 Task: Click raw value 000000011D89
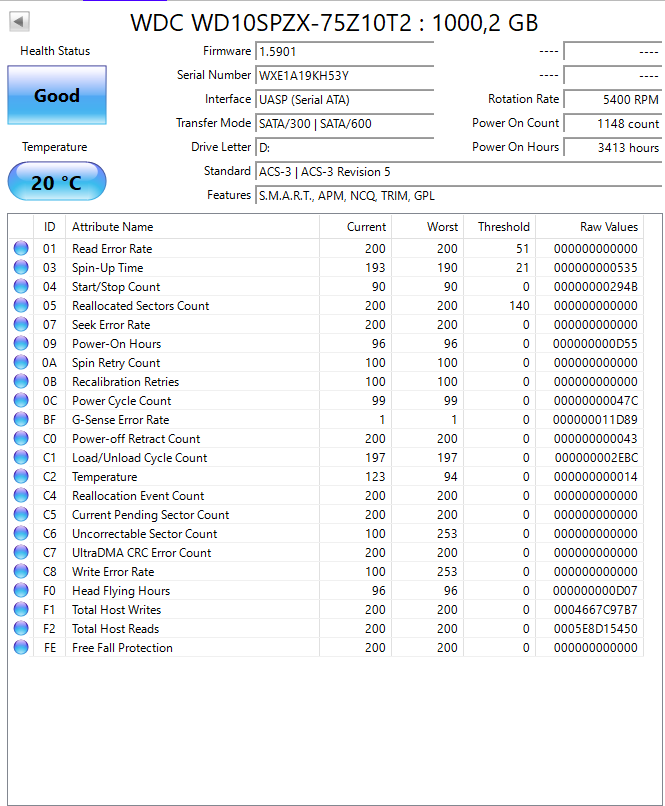(595, 420)
